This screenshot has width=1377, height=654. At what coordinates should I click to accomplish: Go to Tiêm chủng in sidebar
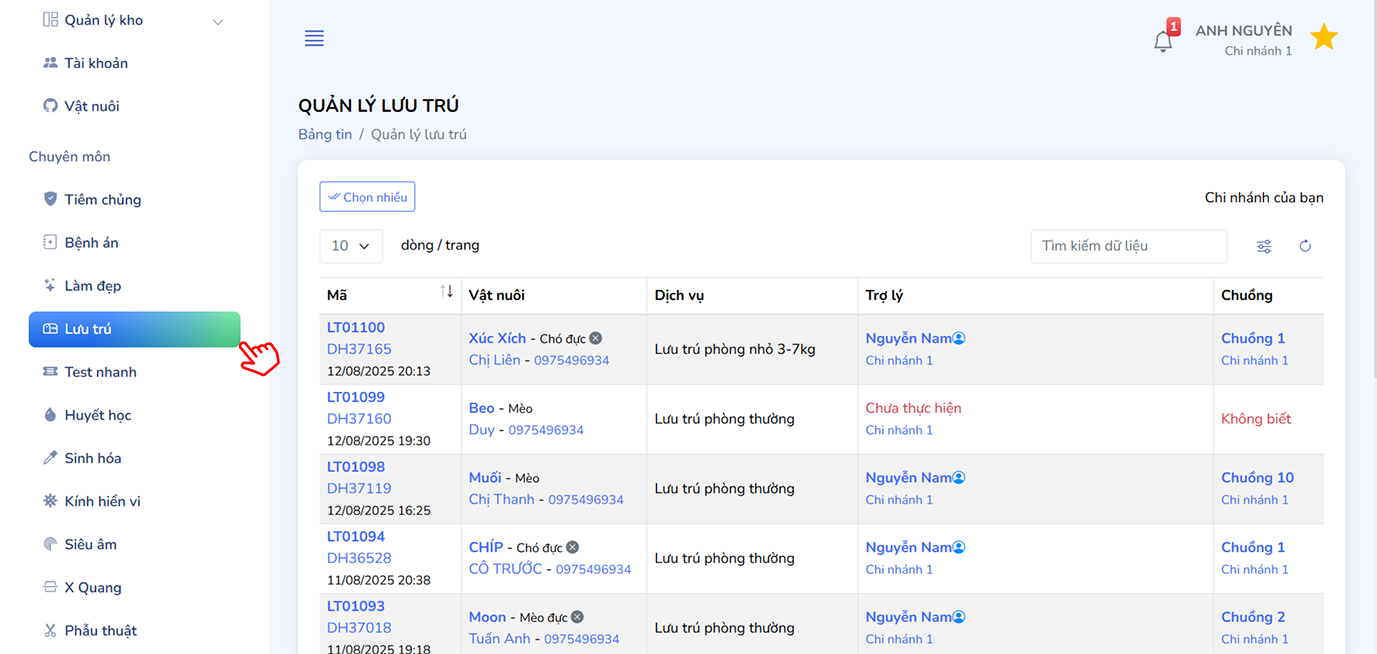click(102, 200)
